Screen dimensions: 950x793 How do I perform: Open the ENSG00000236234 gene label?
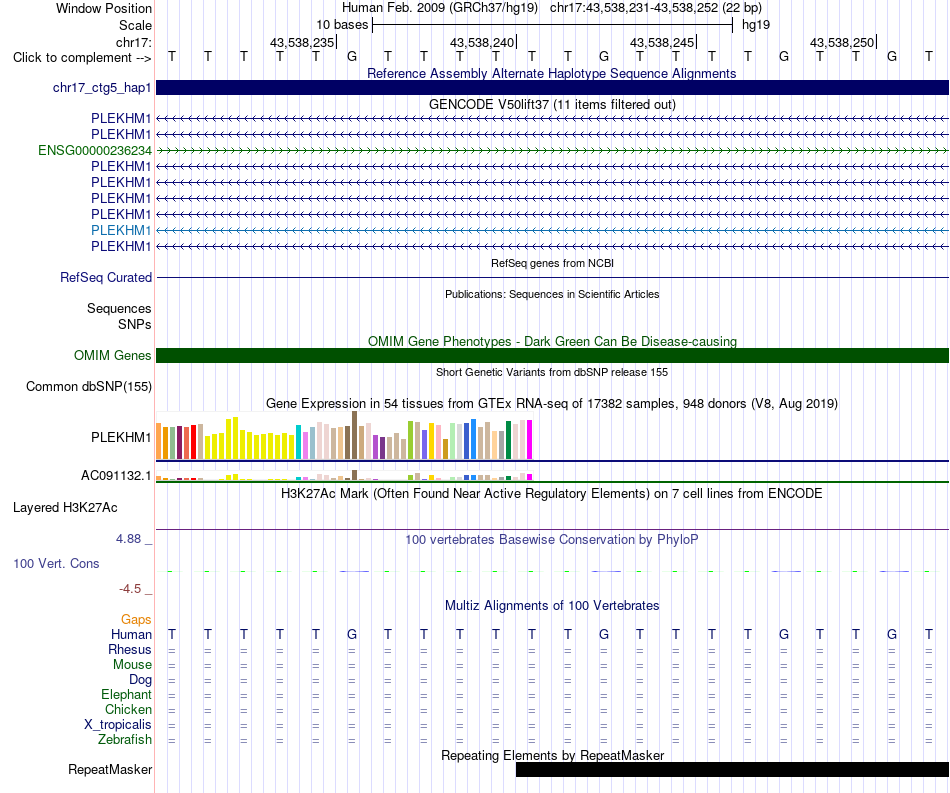pos(95,150)
